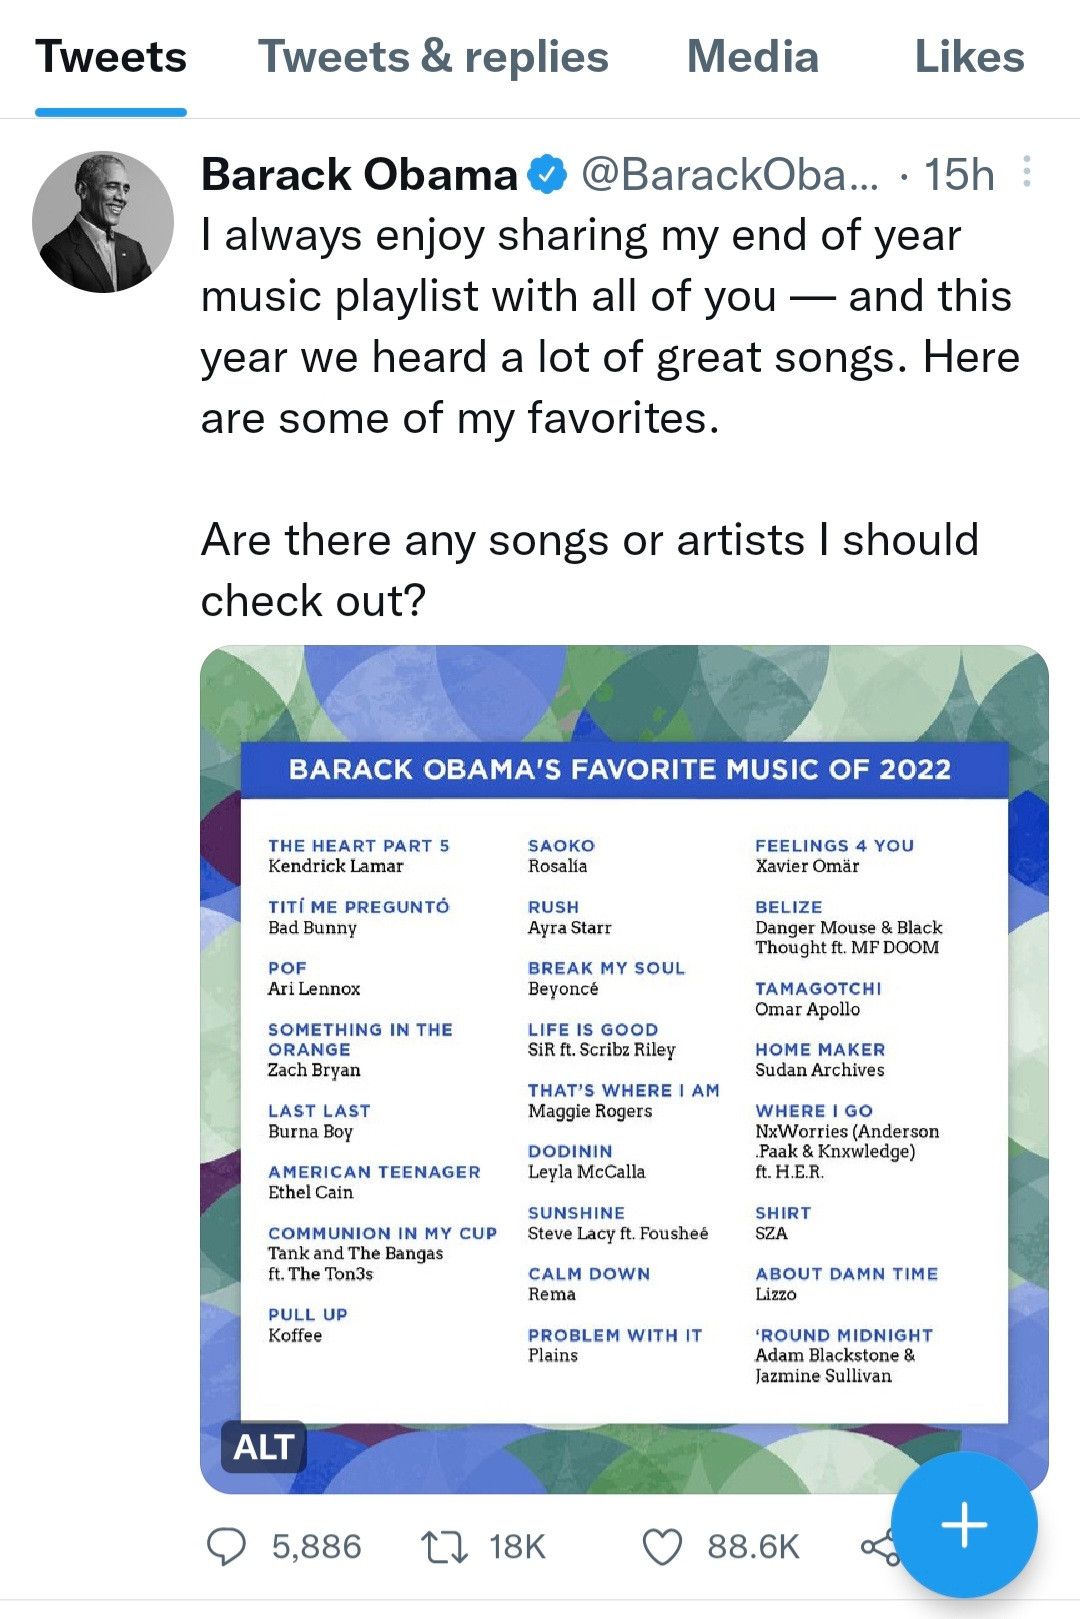The image size is (1080, 1619).
Task: Show the ALT image description badge
Action: (x=263, y=1446)
